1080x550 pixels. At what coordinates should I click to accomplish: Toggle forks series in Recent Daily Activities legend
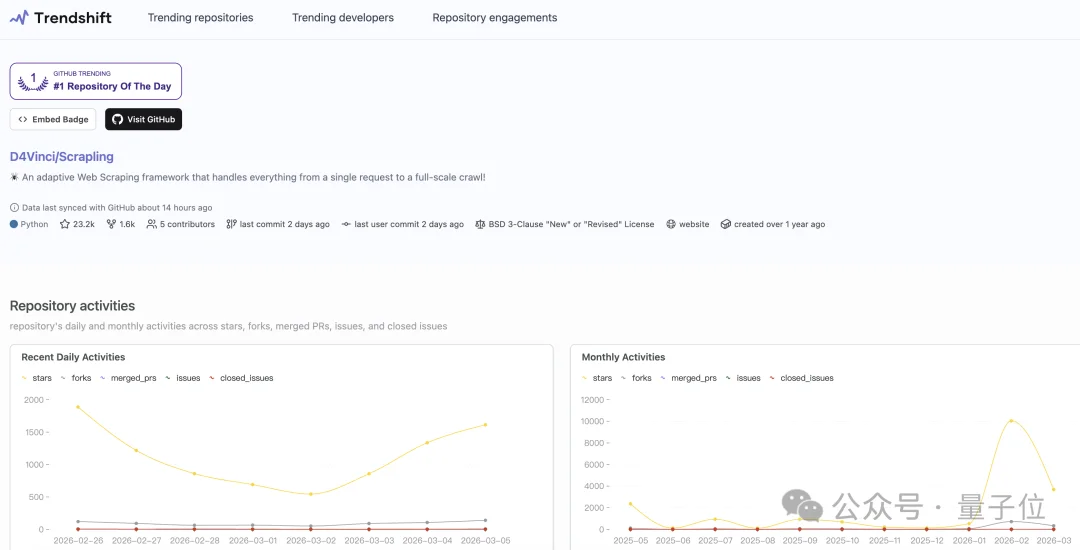coord(76,378)
